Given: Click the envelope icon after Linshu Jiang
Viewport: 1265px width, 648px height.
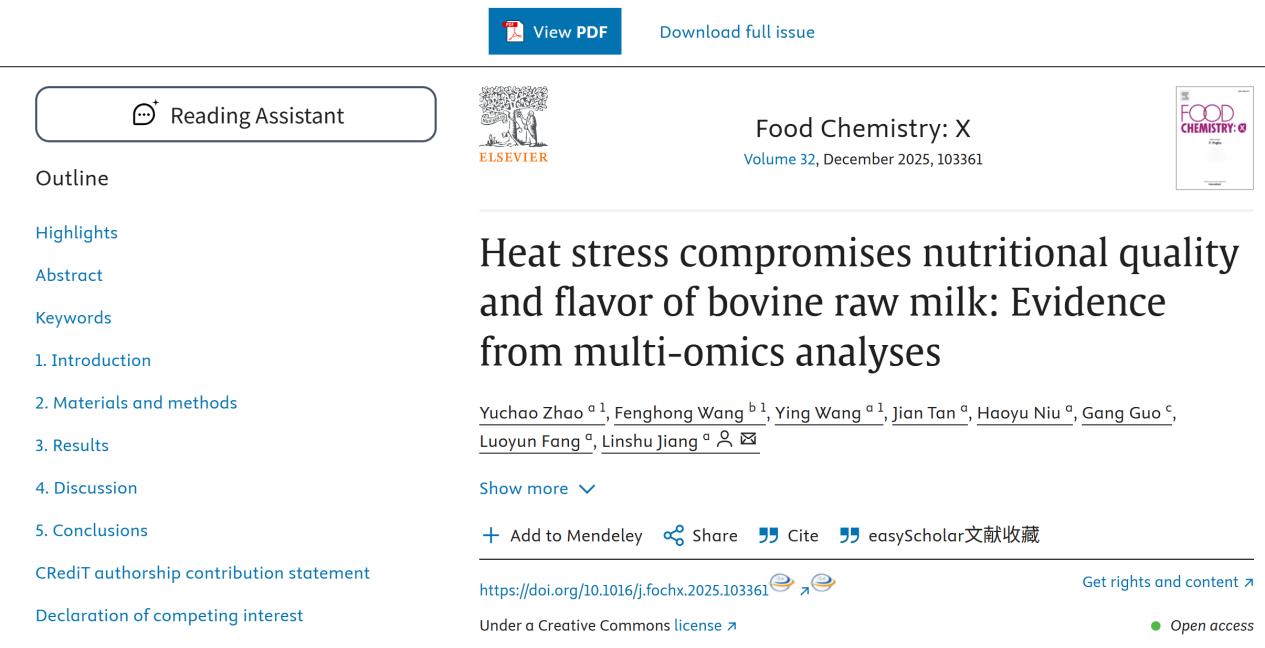Looking at the screenshot, I should [747, 441].
